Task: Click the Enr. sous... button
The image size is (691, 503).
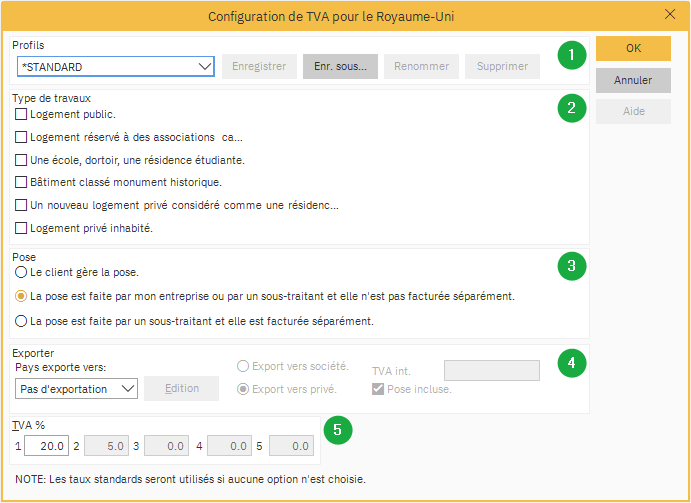Action: coord(340,67)
